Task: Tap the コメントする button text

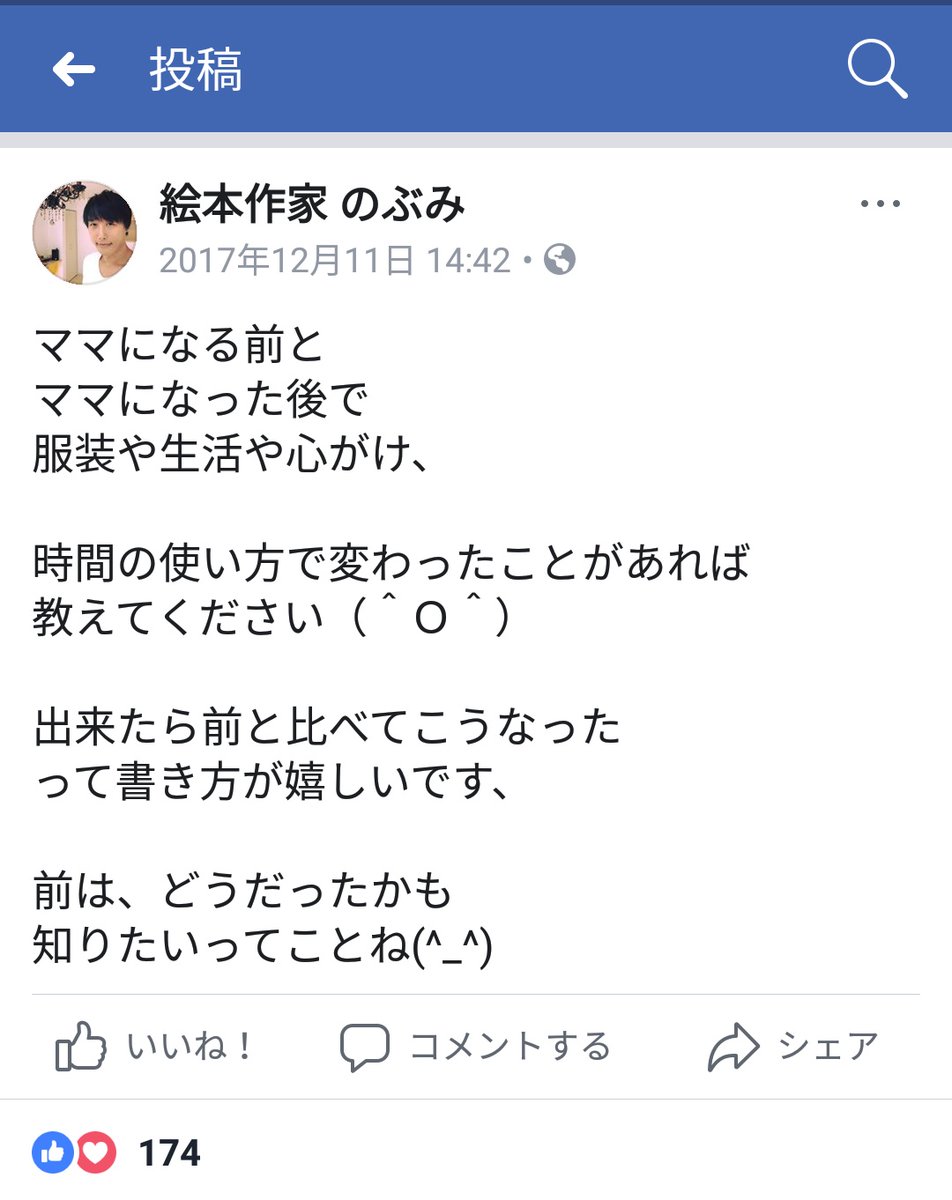Action: (509, 1047)
